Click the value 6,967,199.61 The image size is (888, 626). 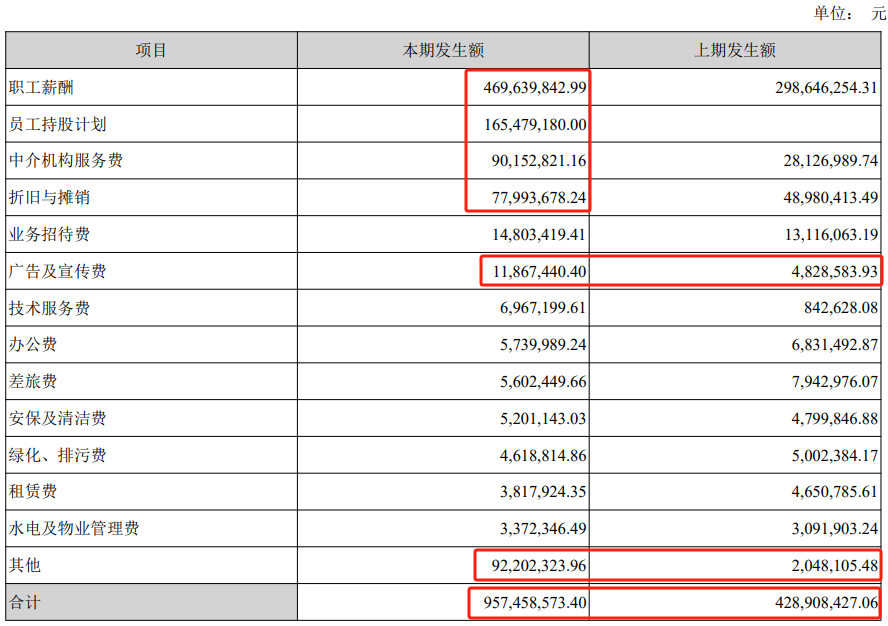point(543,308)
